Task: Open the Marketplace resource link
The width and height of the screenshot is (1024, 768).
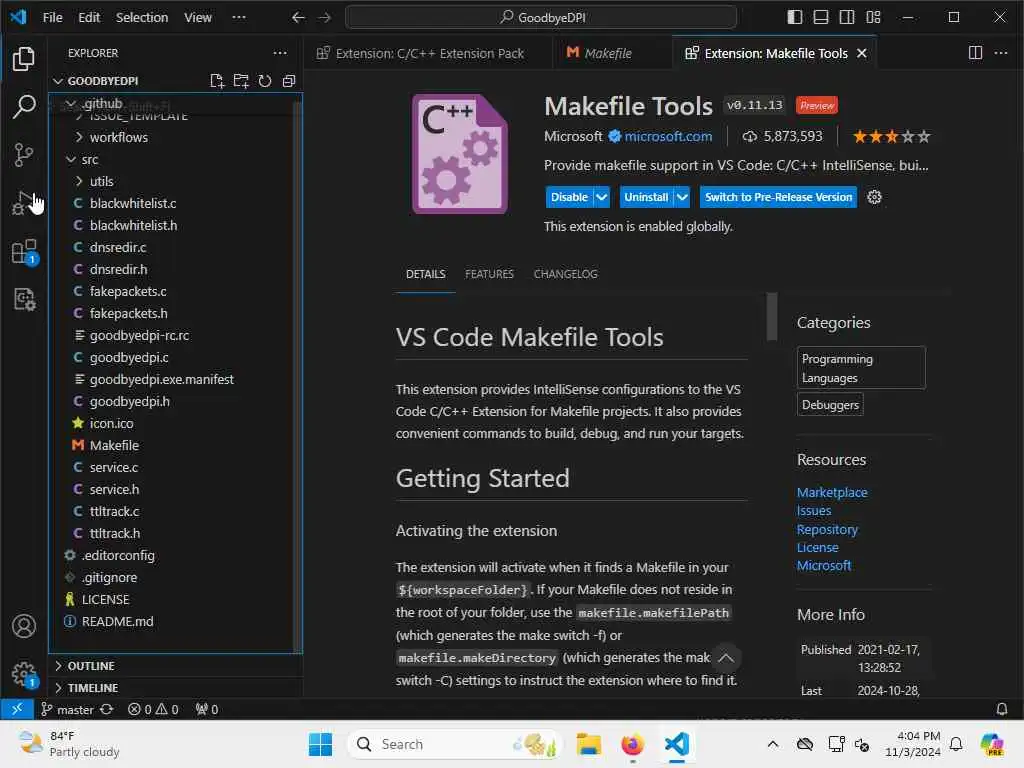Action: click(832, 492)
